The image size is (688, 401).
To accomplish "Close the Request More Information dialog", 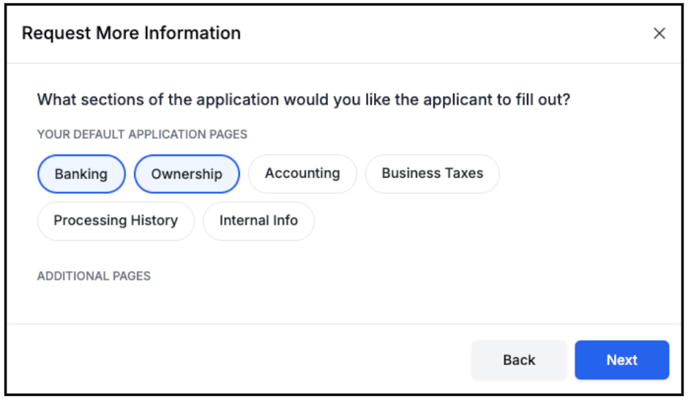I will 659,33.
